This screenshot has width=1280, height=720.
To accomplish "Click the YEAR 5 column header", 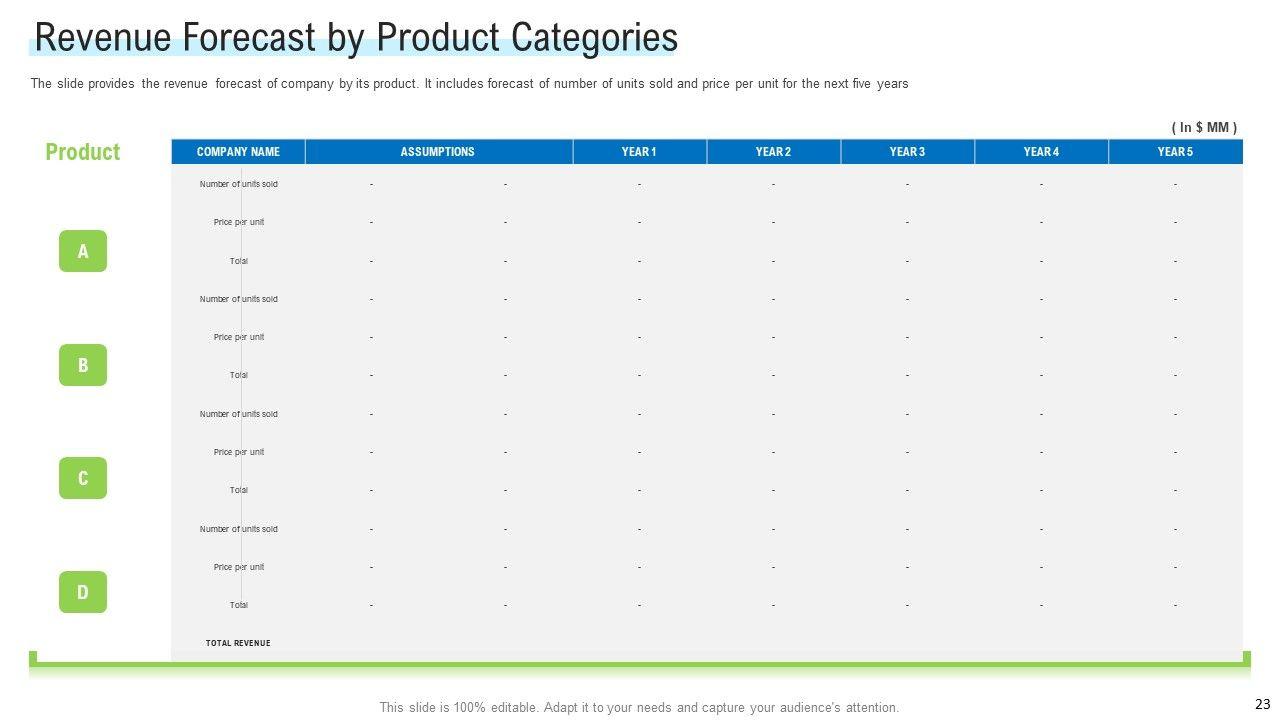I will pos(1175,152).
